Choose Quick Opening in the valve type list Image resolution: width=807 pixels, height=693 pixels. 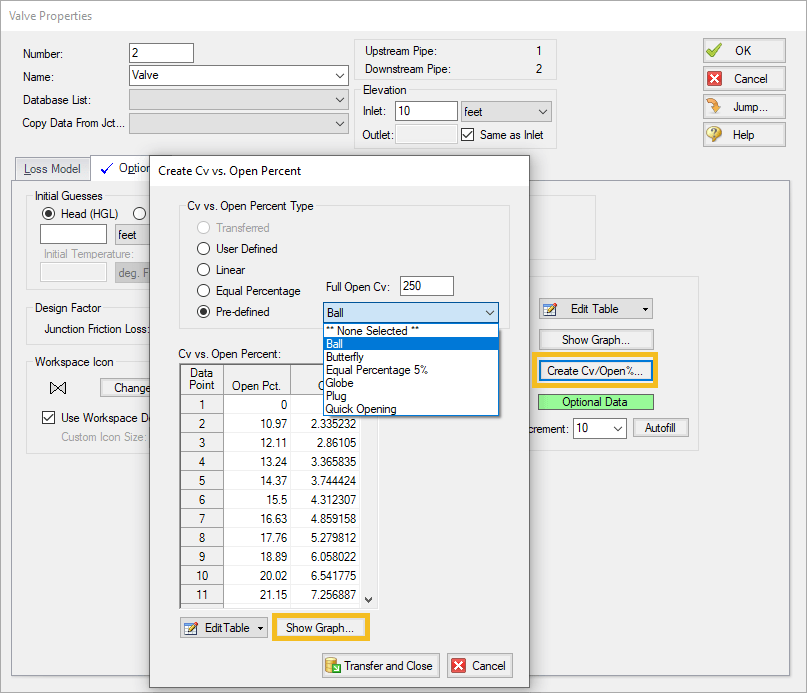411,409
